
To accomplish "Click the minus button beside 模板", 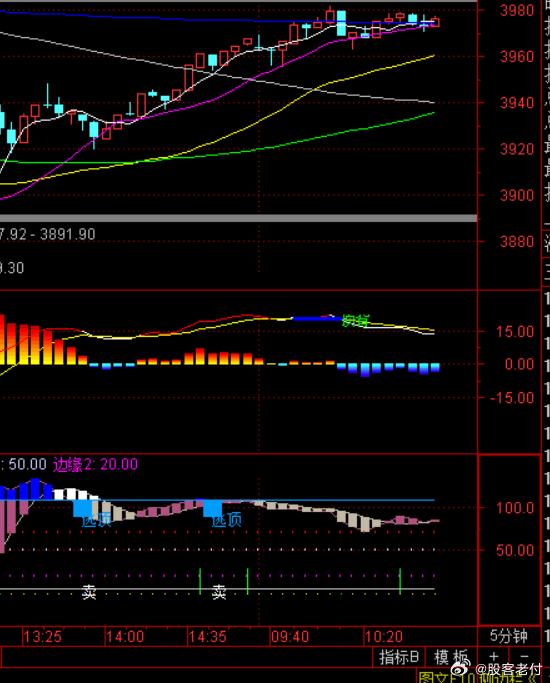I will (x=524, y=657).
